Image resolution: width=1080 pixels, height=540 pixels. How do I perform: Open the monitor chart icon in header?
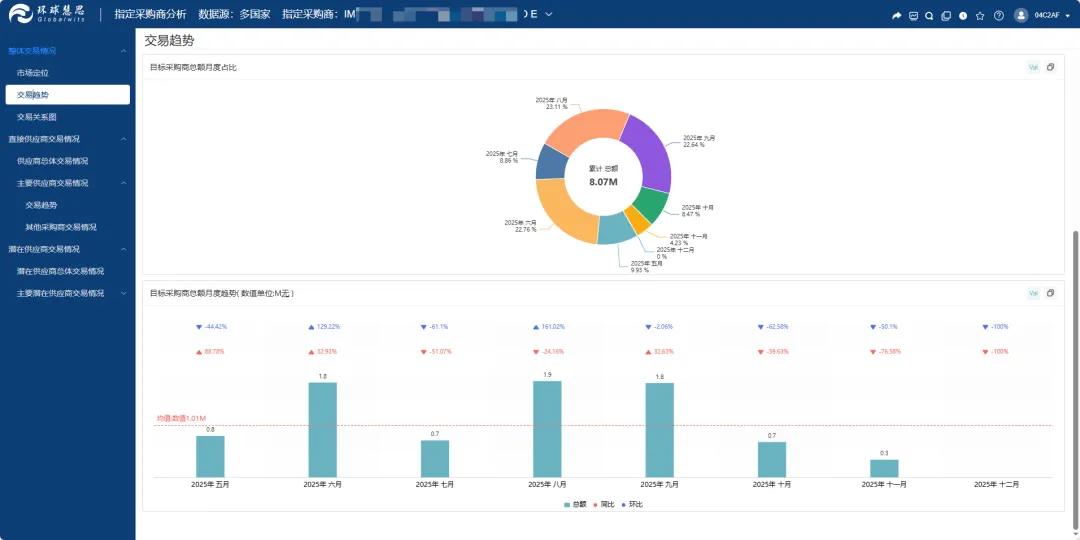[x=913, y=16]
